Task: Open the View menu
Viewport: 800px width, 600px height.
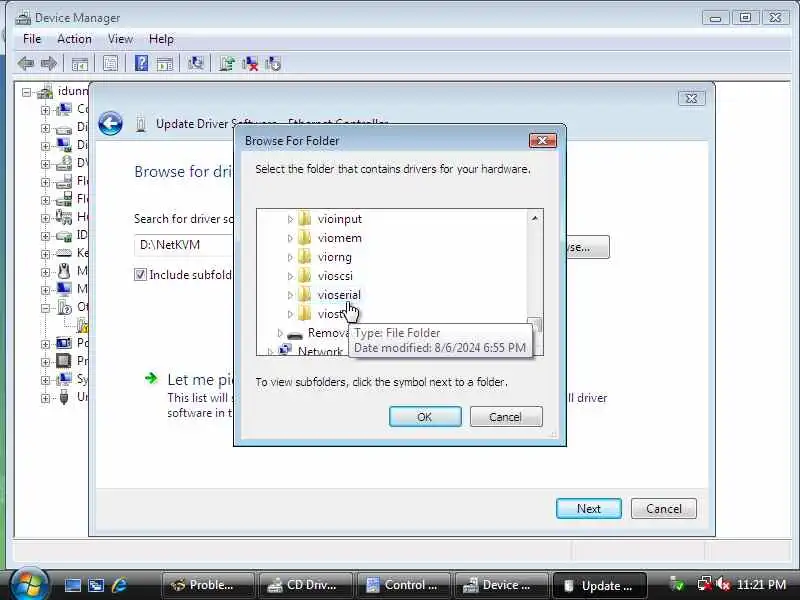Action: 120,39
